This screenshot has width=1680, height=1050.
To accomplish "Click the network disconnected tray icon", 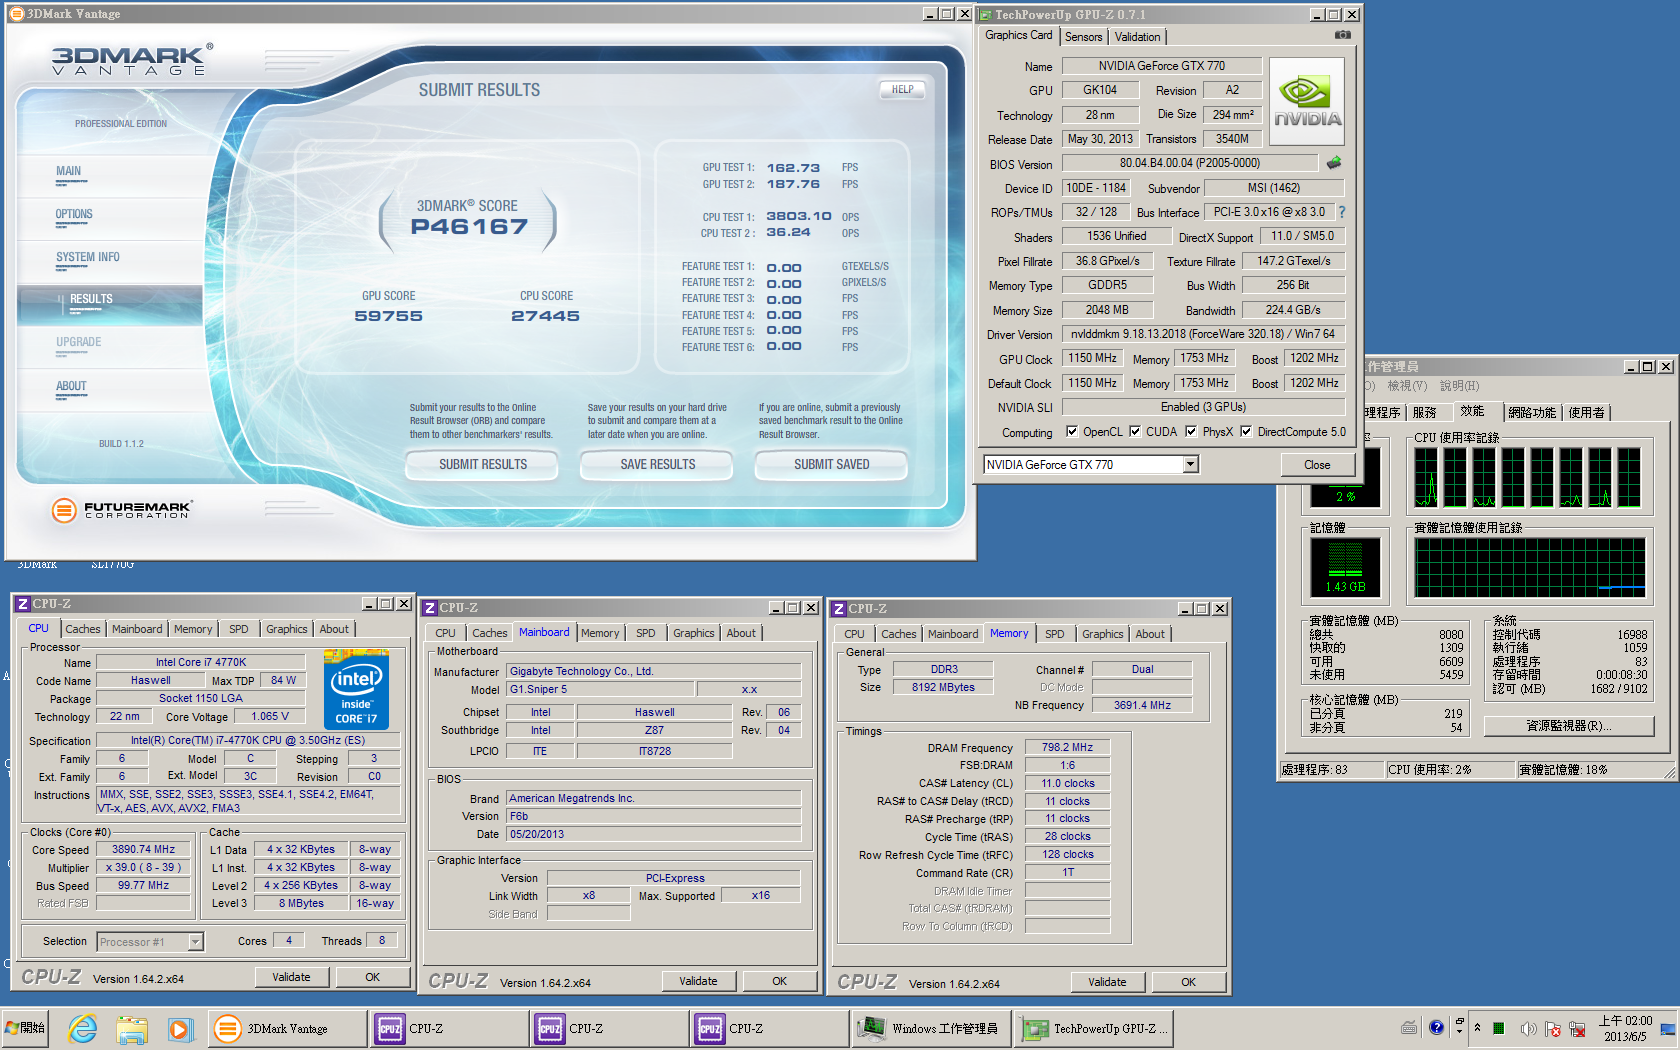I will (1577, 1028).
